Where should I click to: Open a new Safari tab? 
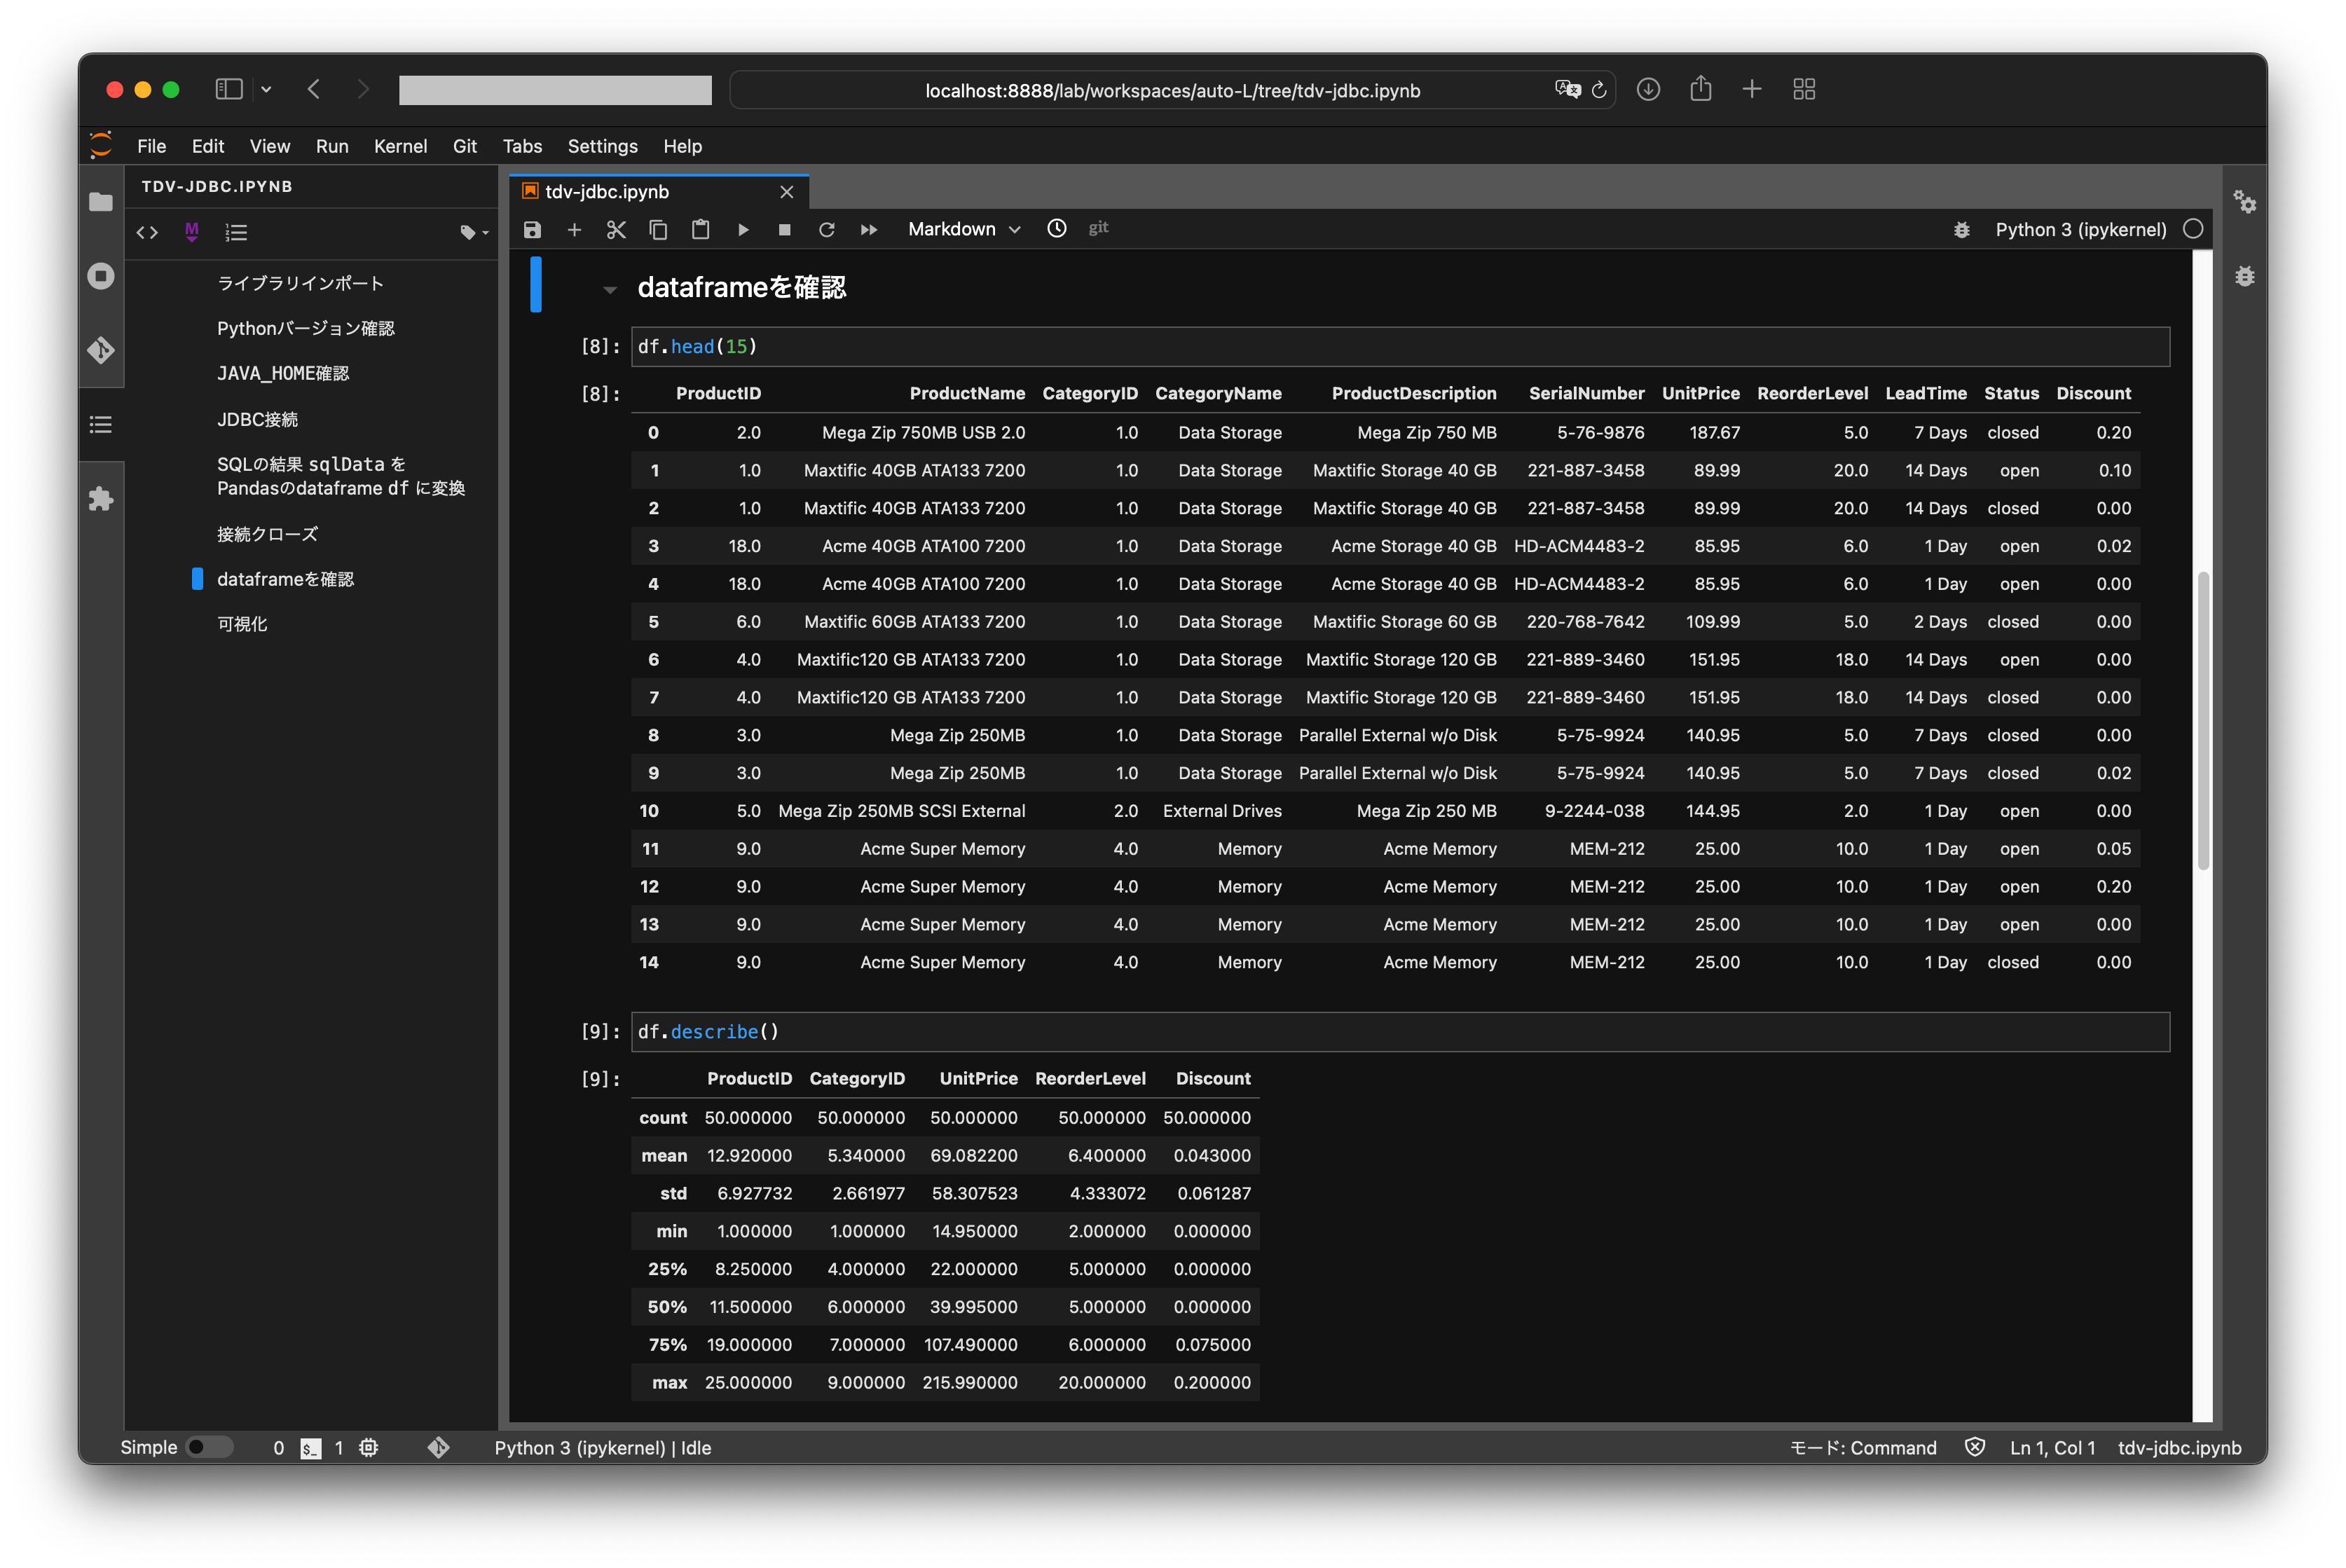point(1752,89)
